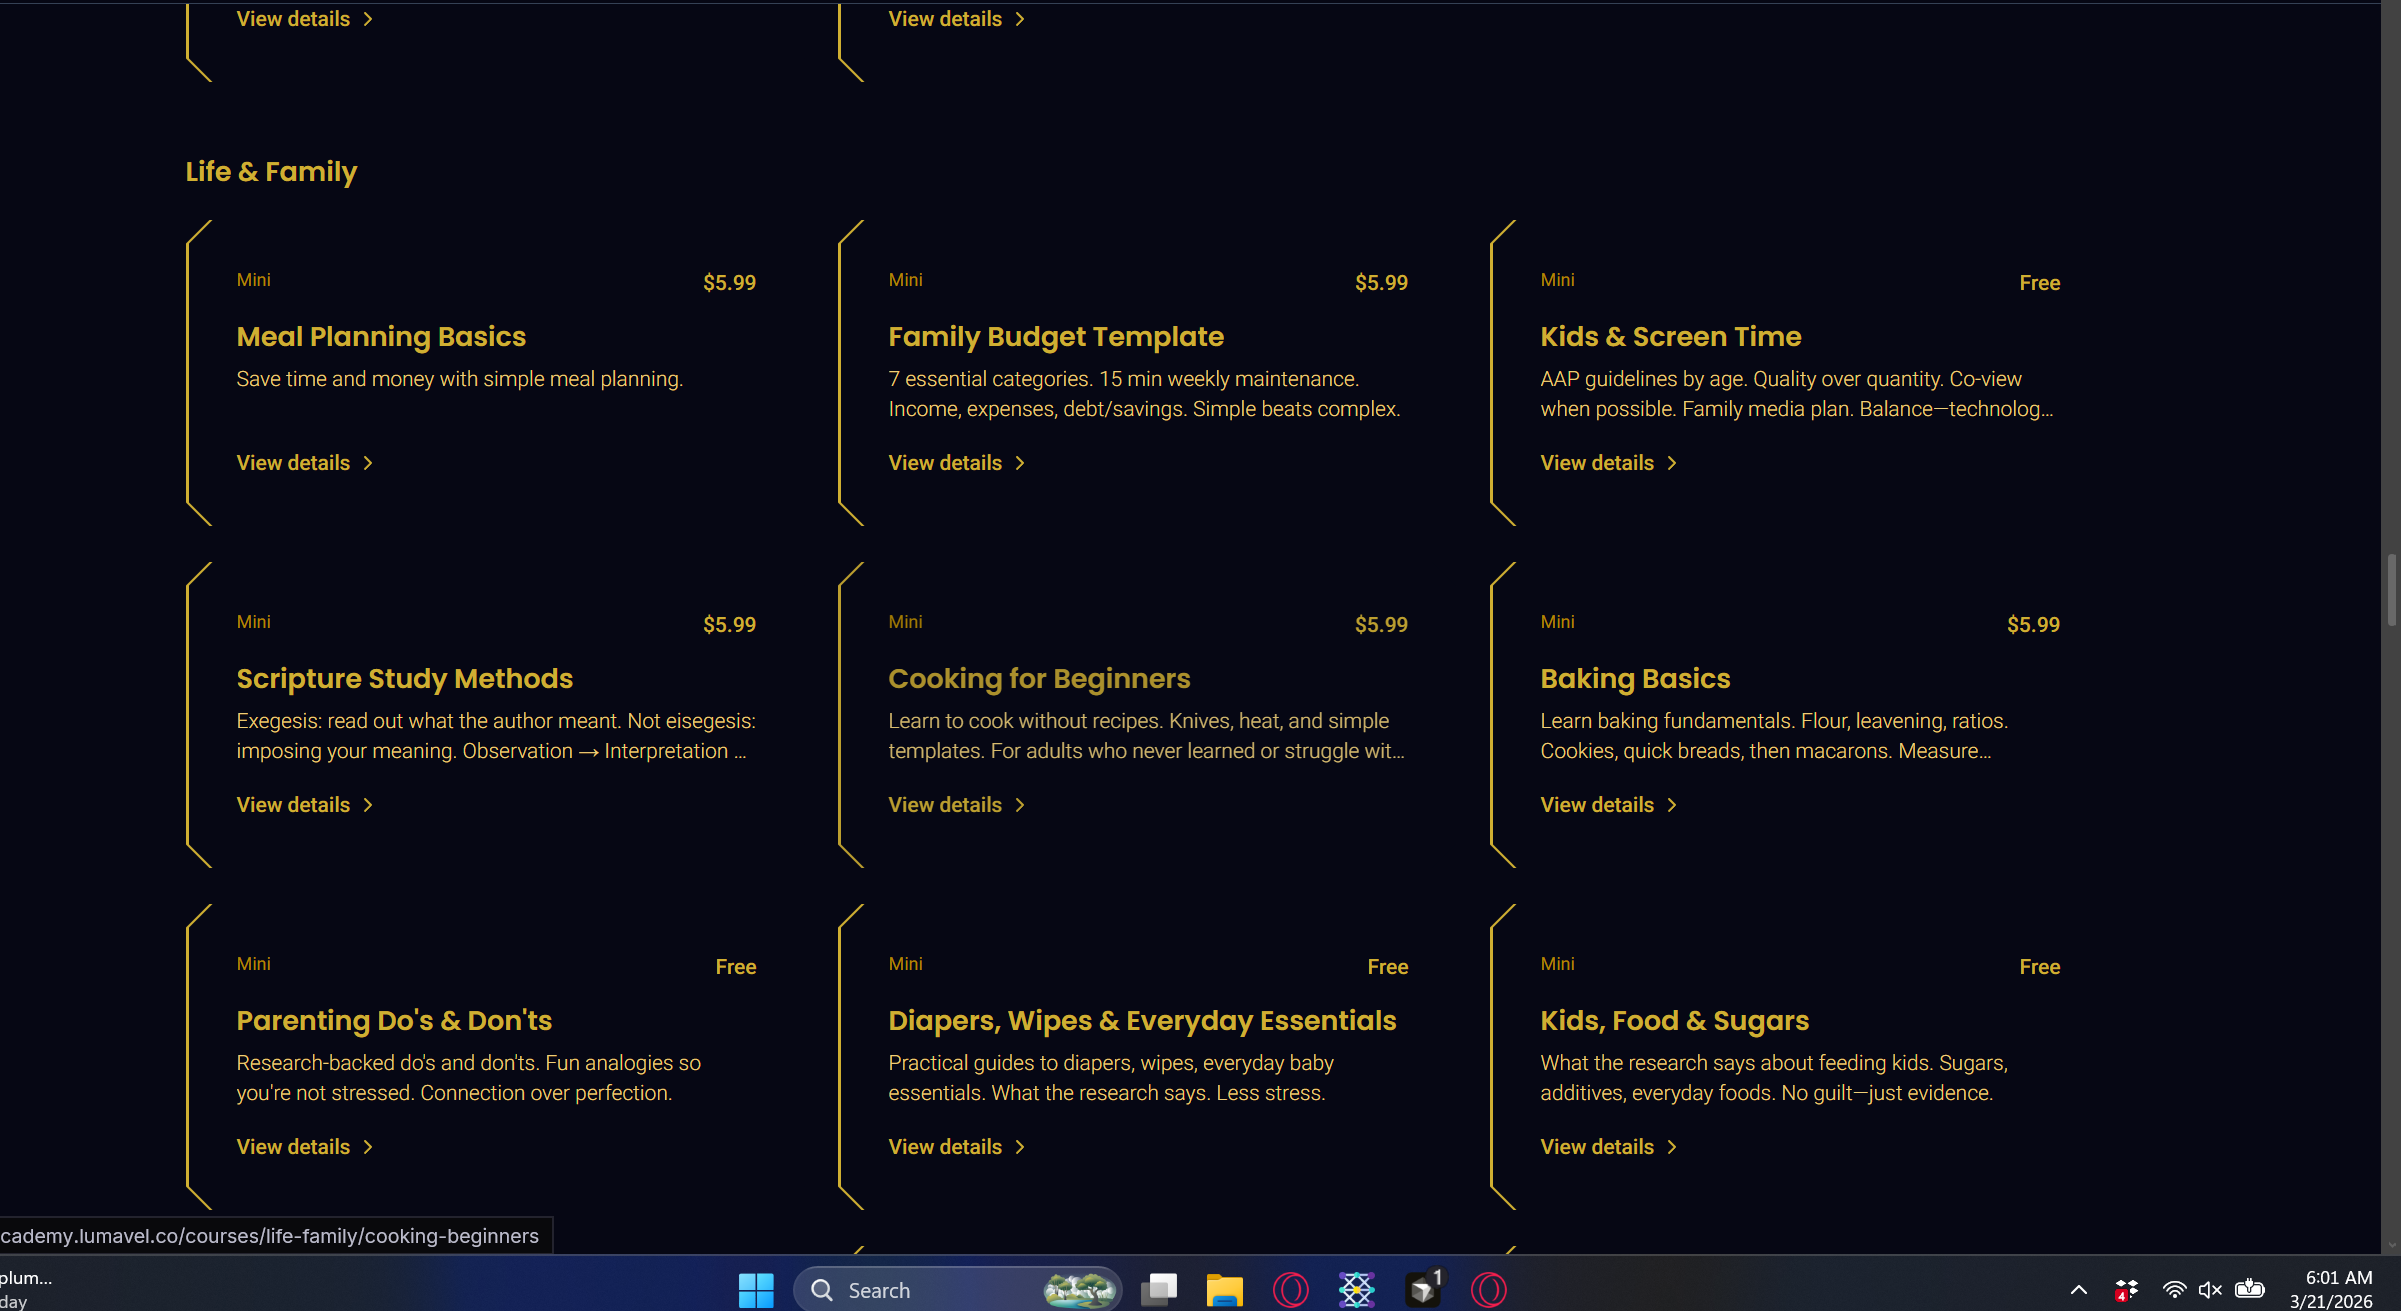
Task: Open Wi-Fi settings from the system tray
Action: (2175, 1289)
